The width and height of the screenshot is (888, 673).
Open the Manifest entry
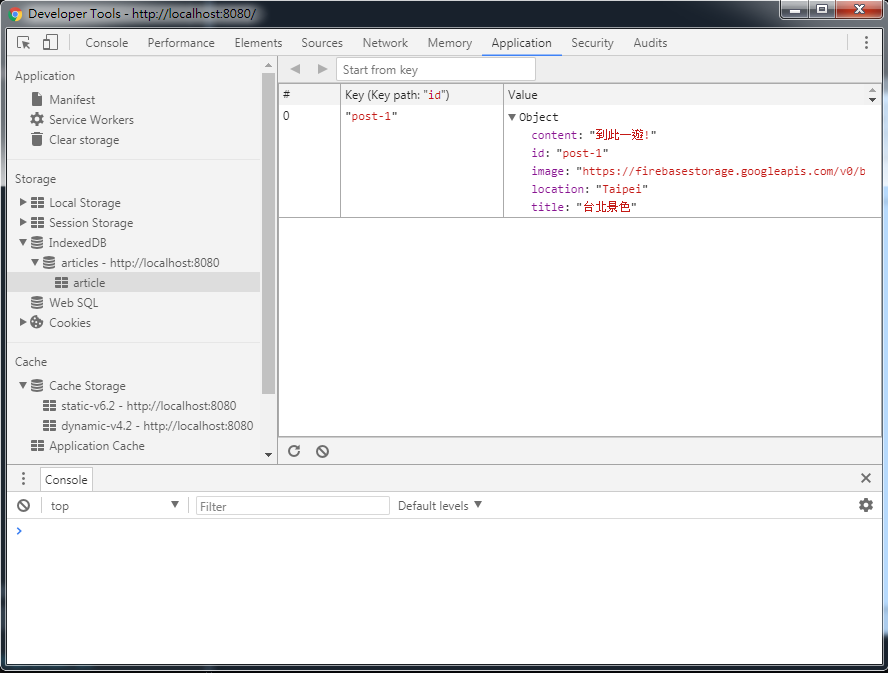coord(72,100)
